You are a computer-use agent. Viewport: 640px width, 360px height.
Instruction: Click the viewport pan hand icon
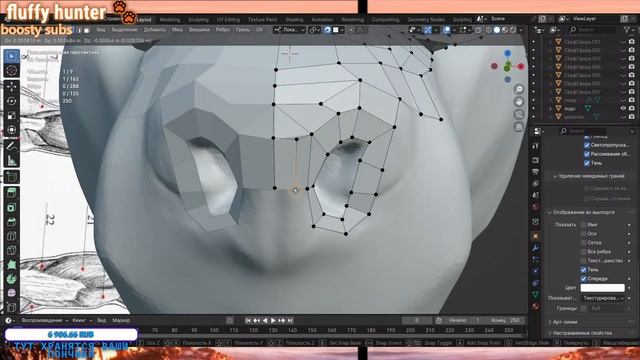[x=519, y=102]
